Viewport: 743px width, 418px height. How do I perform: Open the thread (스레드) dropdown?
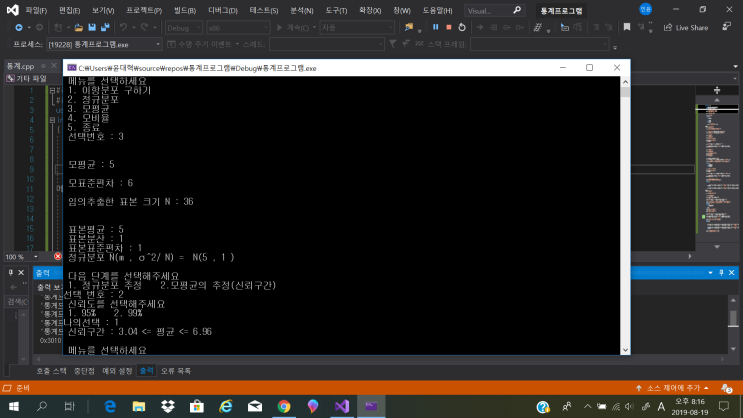coord(326,45)
